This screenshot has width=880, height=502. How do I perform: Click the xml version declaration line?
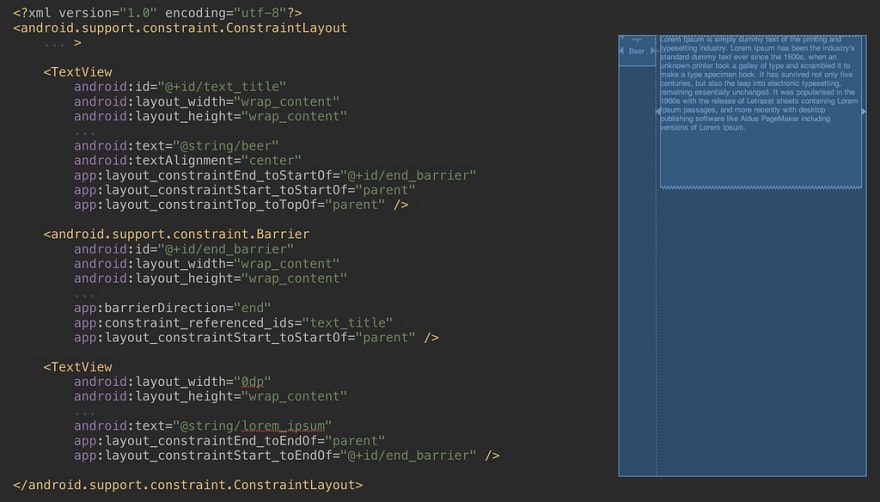(x=157, y=13)
